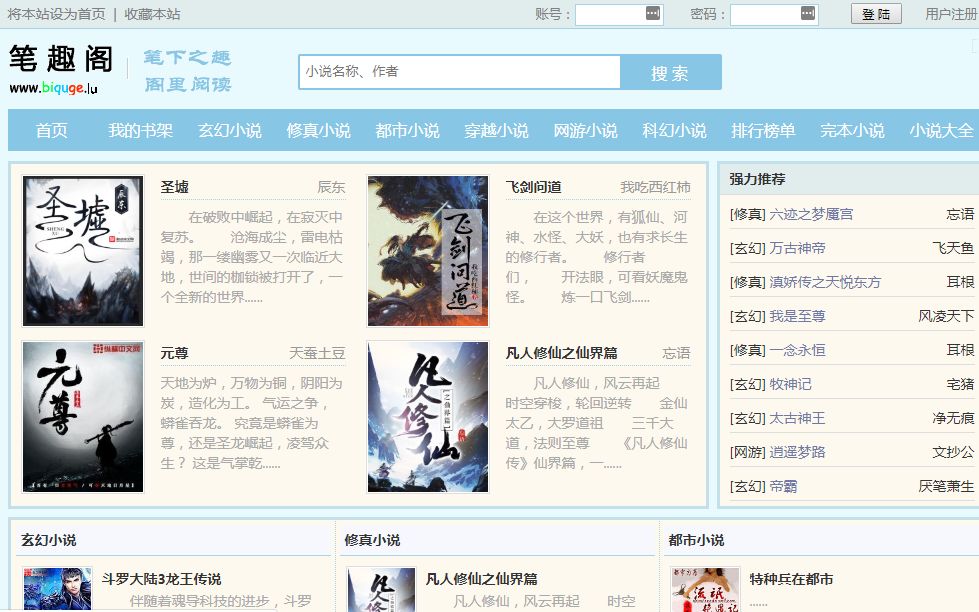Image resolution: width=979 pixels, height=612 pixels.
Task: Click author 宅猪 in recommendations
Action: 960,384
